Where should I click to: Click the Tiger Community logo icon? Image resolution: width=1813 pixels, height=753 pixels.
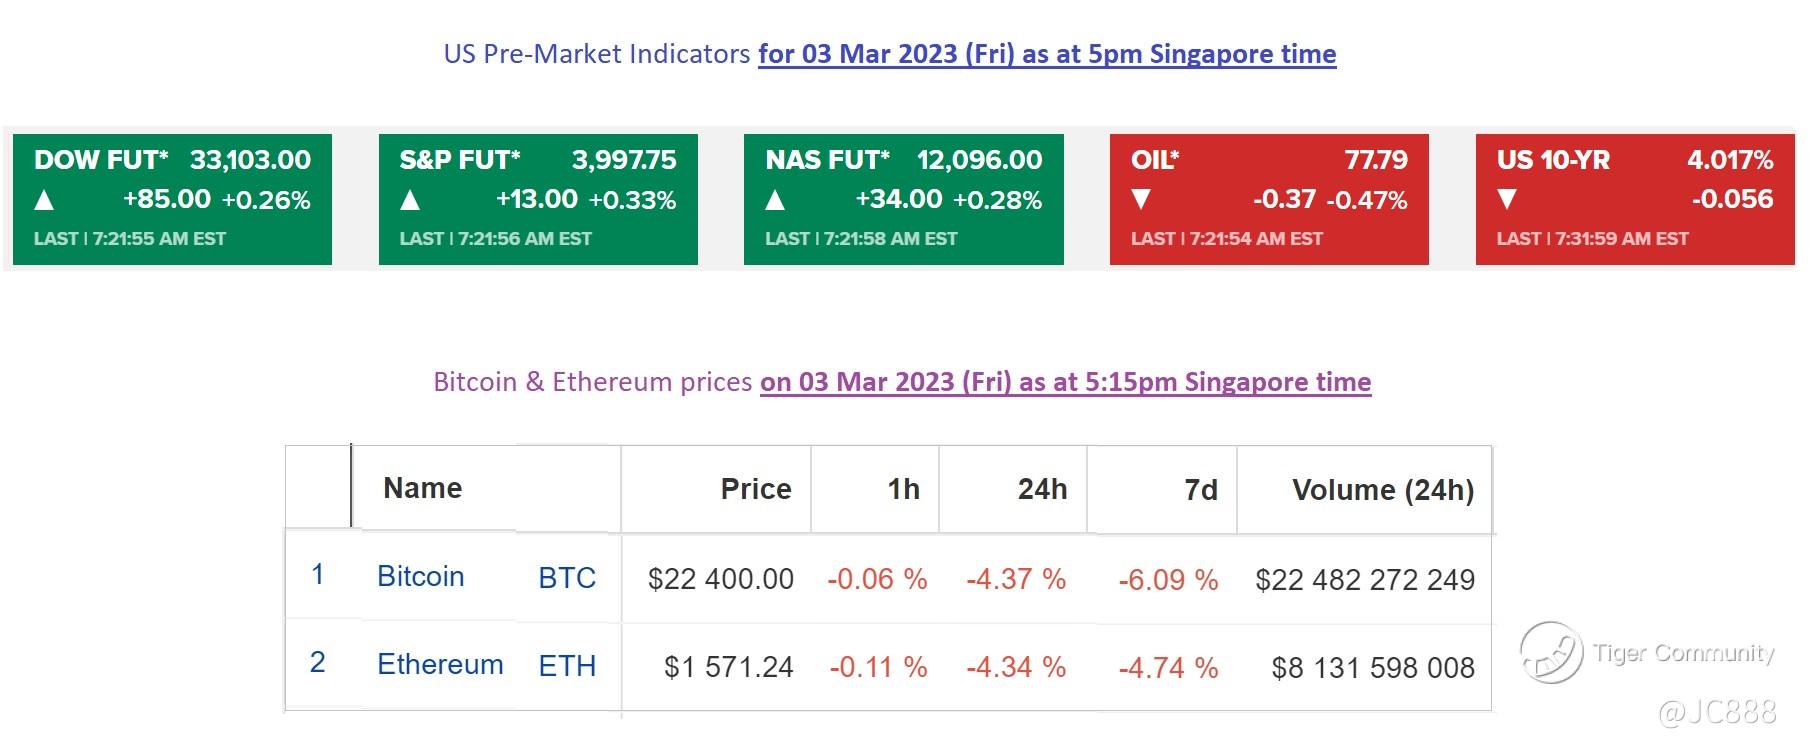[1550, 652]
